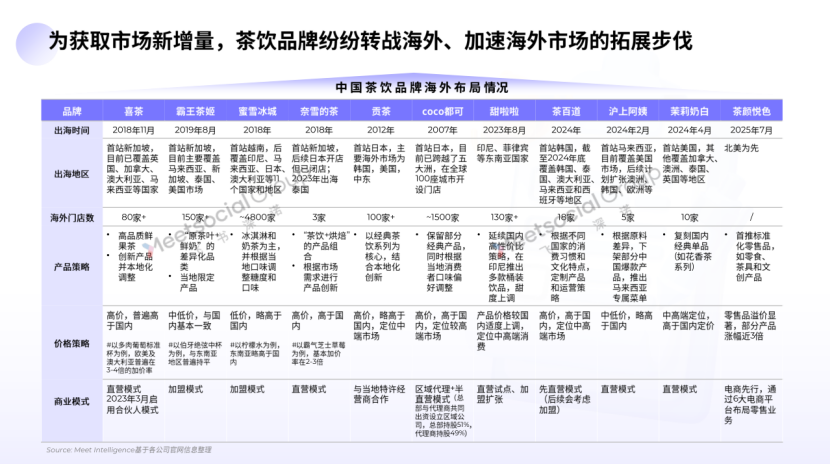Click the store count 100家+
Viewport: 831px width, 464px height.
click(x=381, y=218)
